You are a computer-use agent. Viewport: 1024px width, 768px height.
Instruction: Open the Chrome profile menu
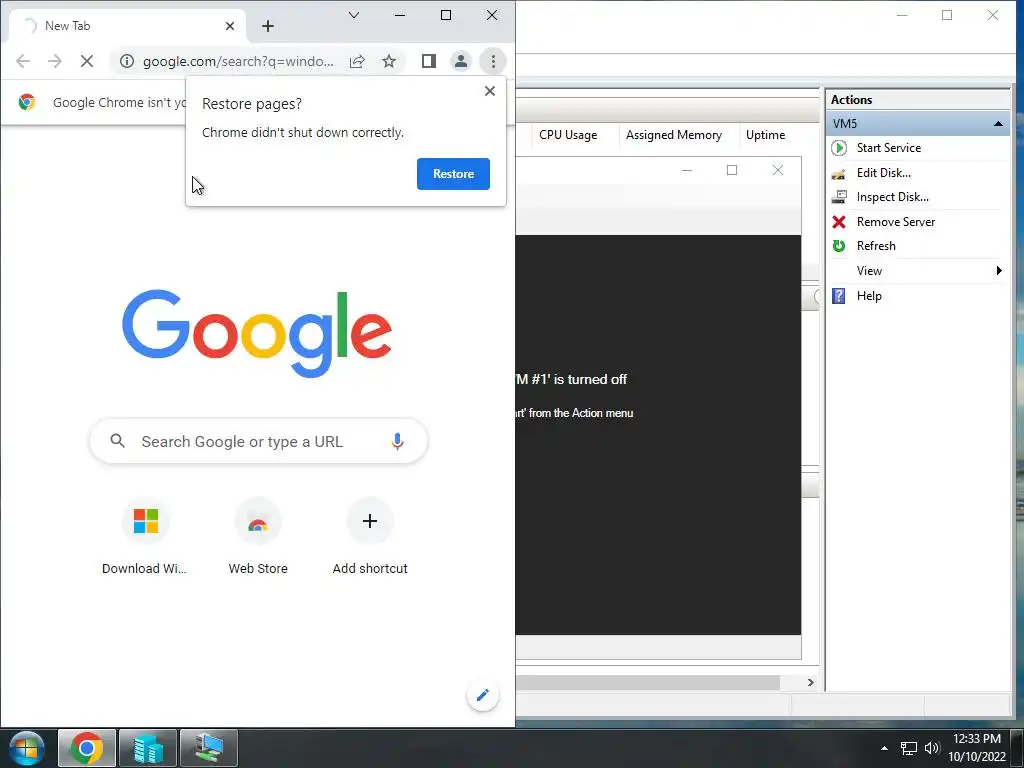[x=460, y=61]
